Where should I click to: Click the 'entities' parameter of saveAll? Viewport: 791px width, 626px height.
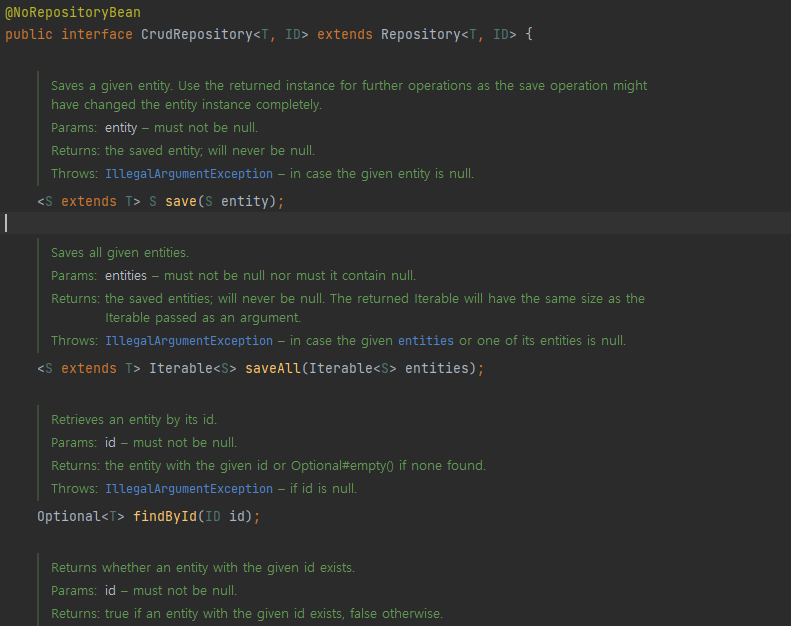pos(437,368)
